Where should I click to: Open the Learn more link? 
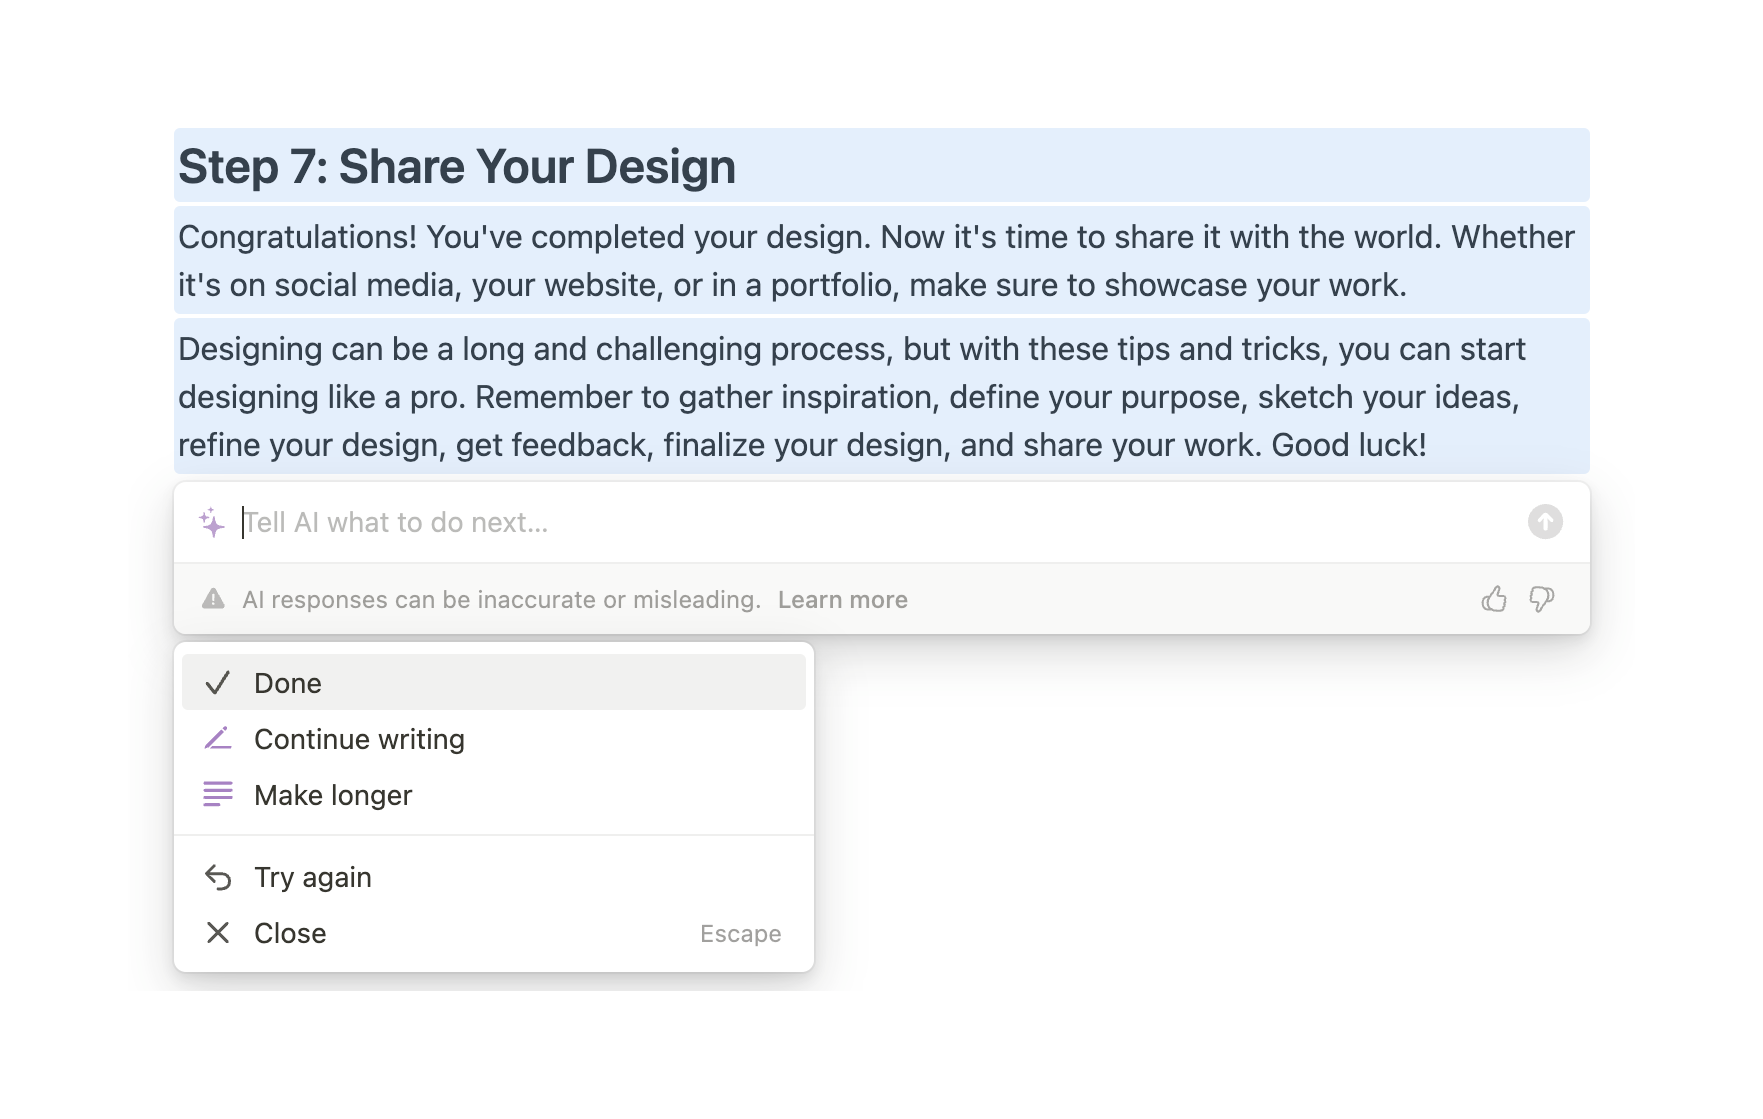pos(842,600)
